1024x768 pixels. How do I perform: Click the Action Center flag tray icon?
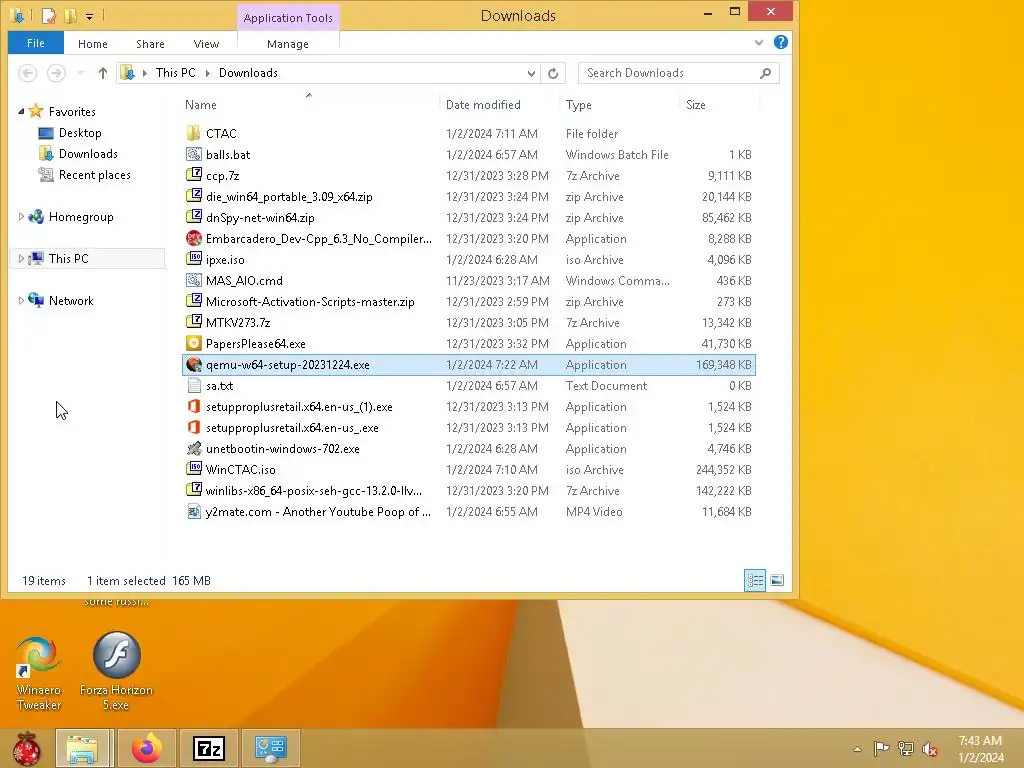click(x=881, y=749)
